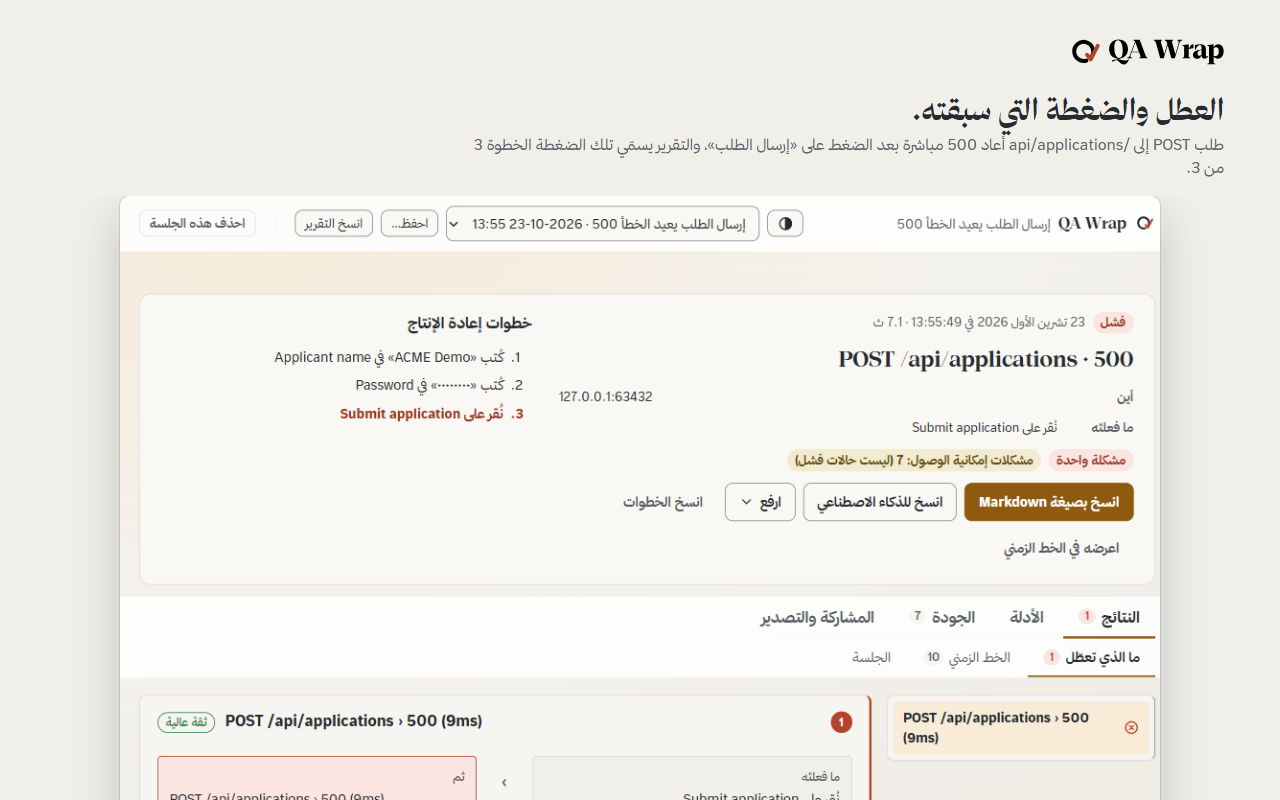Click the QA Wrap logo in the app header

pos(1106,224)
